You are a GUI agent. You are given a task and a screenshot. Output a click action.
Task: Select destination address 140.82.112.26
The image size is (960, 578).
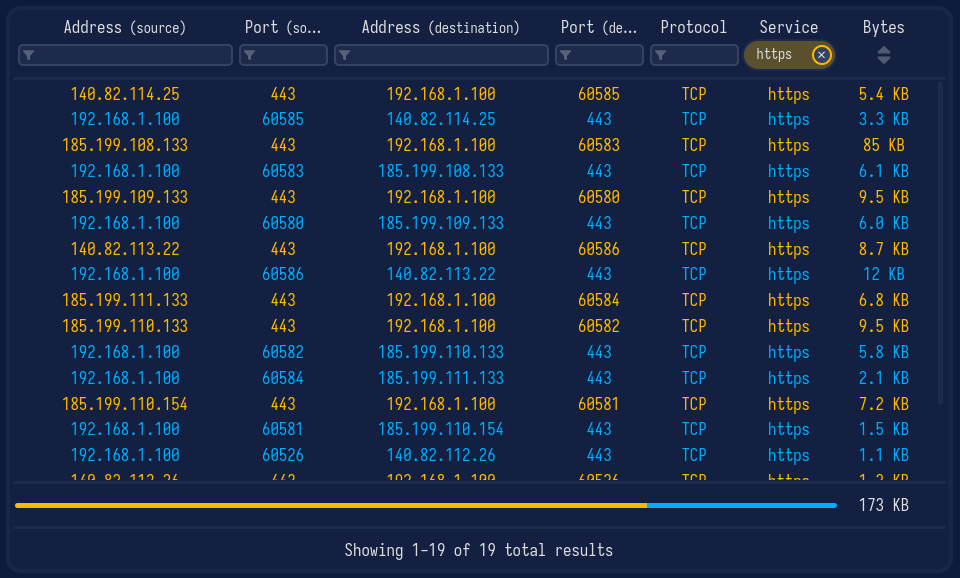[x=441, y=456]
